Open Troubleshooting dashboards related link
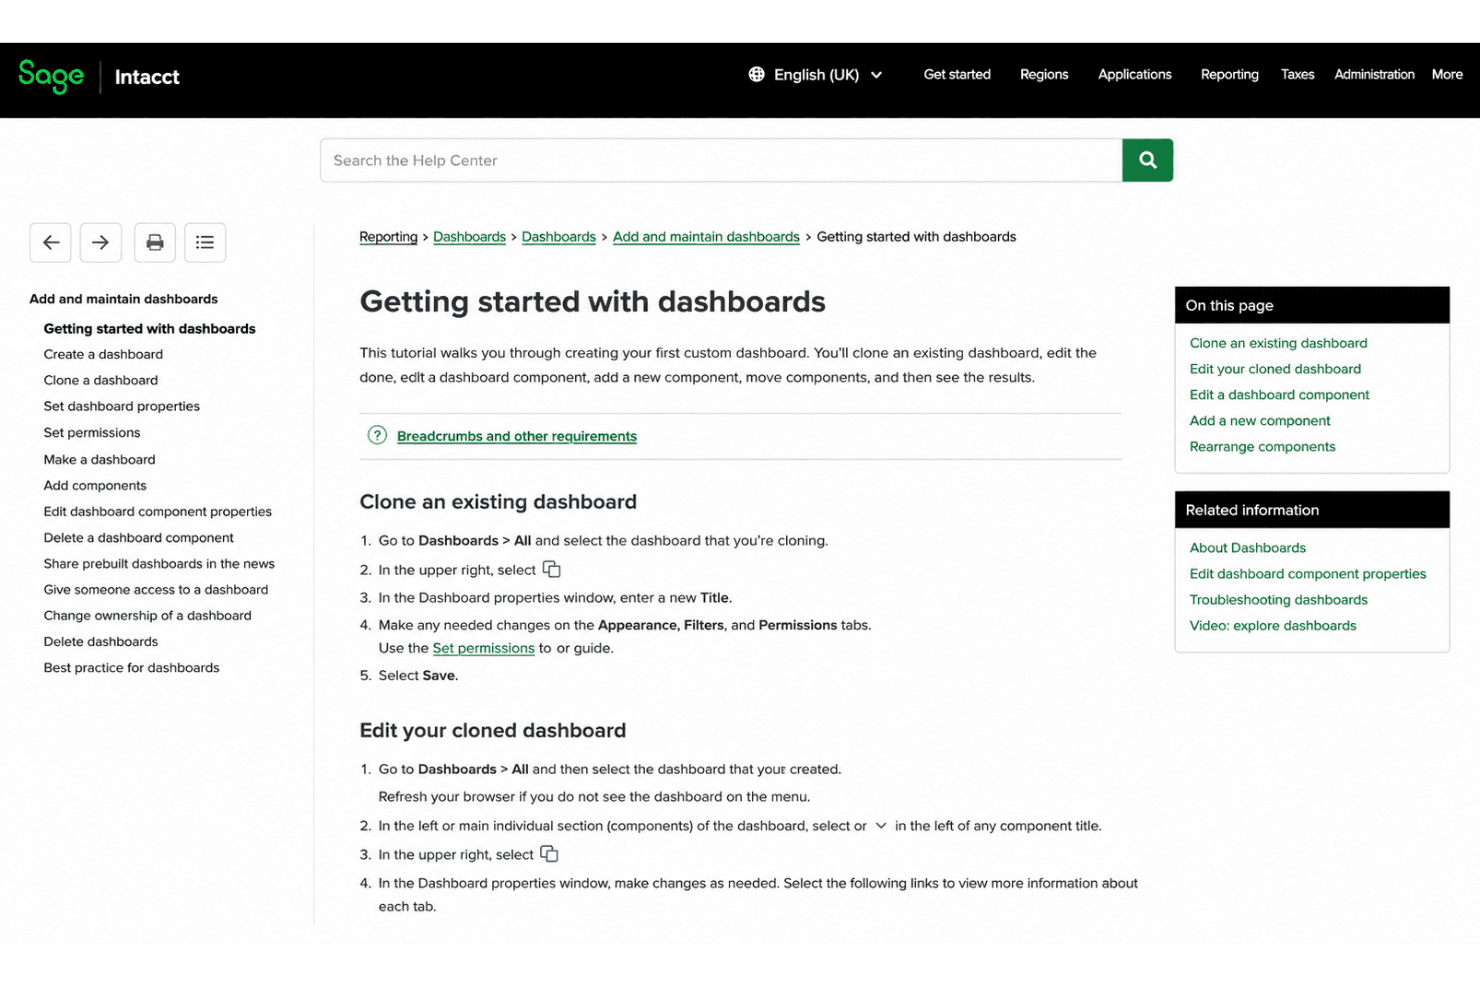This screenshot has width=1480, height=987. pyautogui.click(x=1278, y=600)
